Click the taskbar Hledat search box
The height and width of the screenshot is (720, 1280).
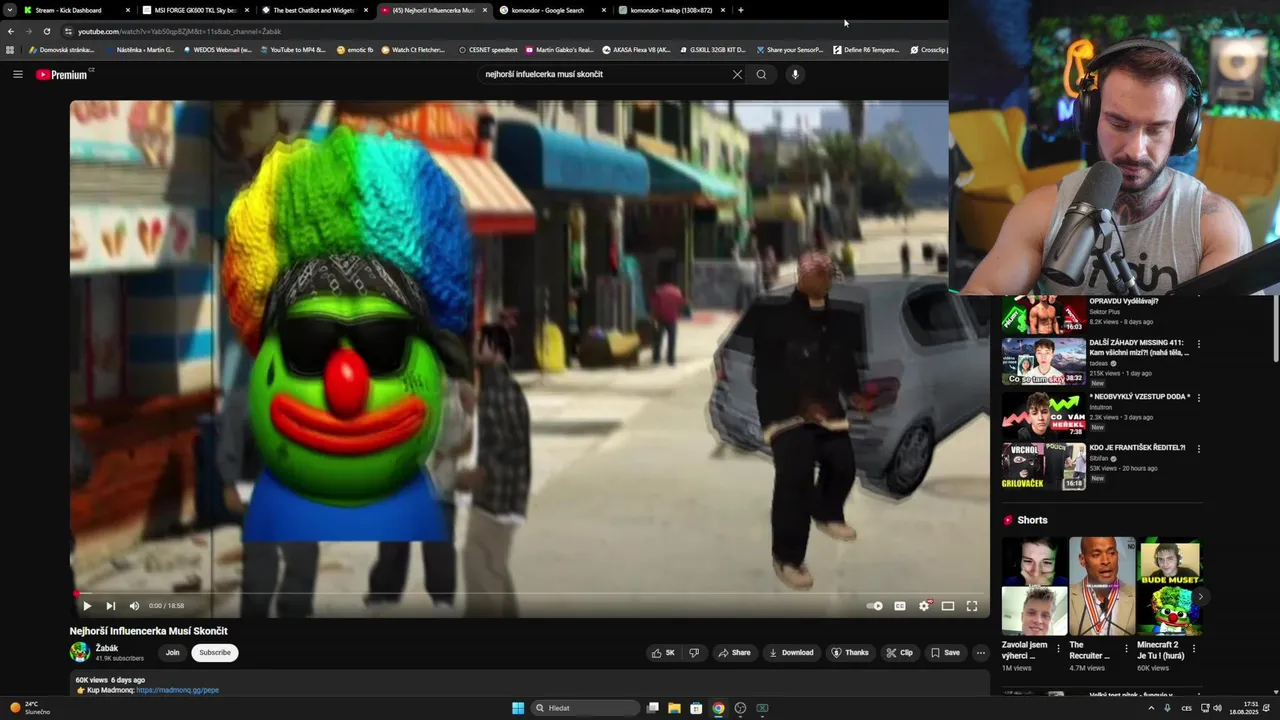pos(586,708)
